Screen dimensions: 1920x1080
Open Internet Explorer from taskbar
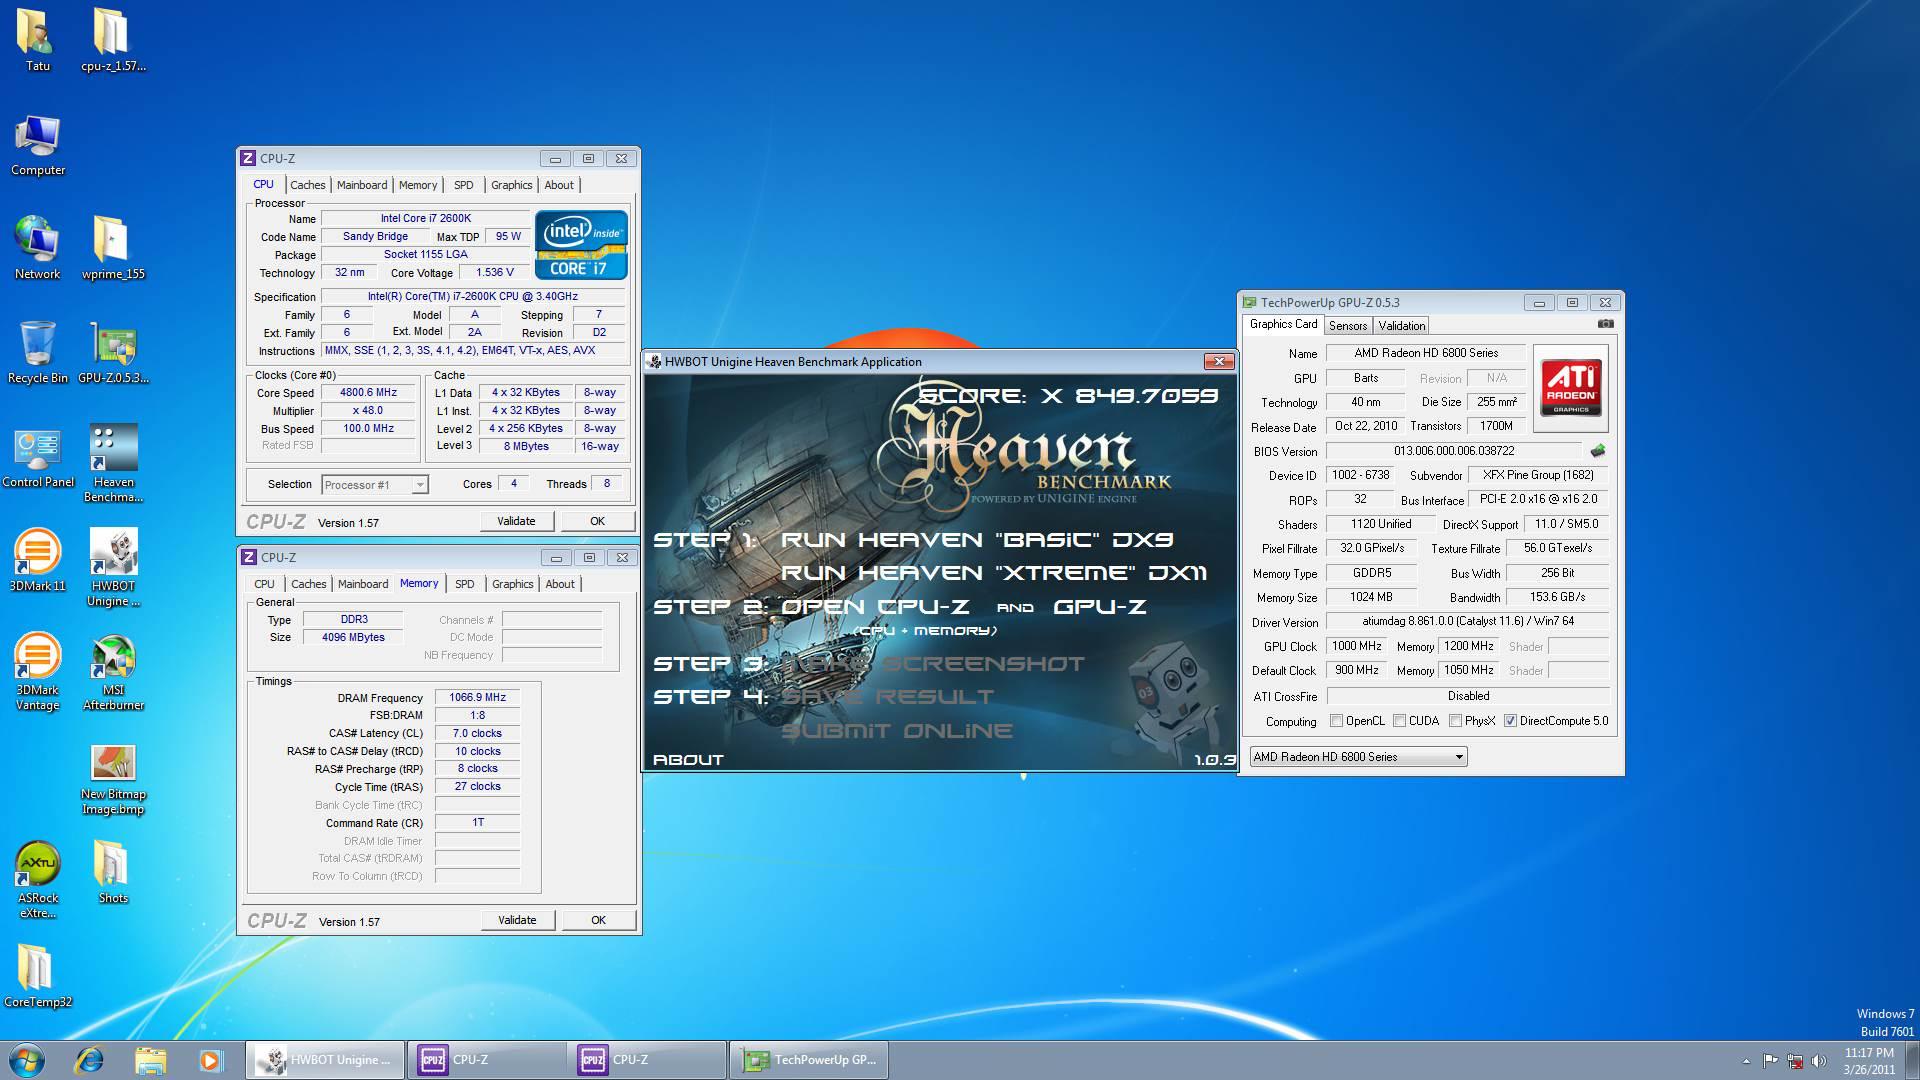[x=89, y=1060]
